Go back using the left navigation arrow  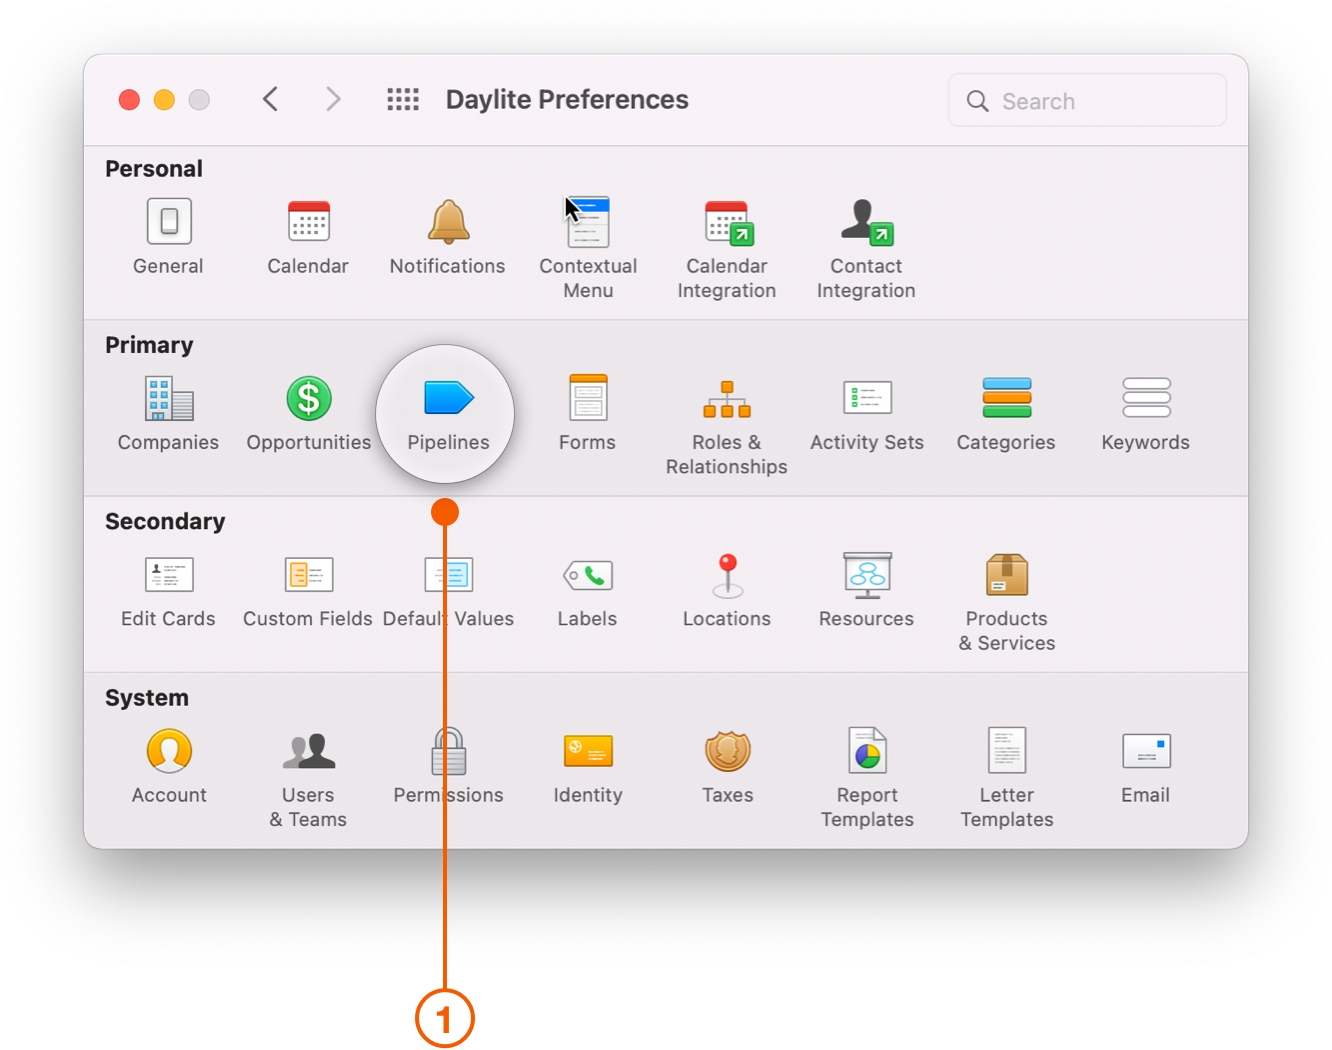click(270, 99)
